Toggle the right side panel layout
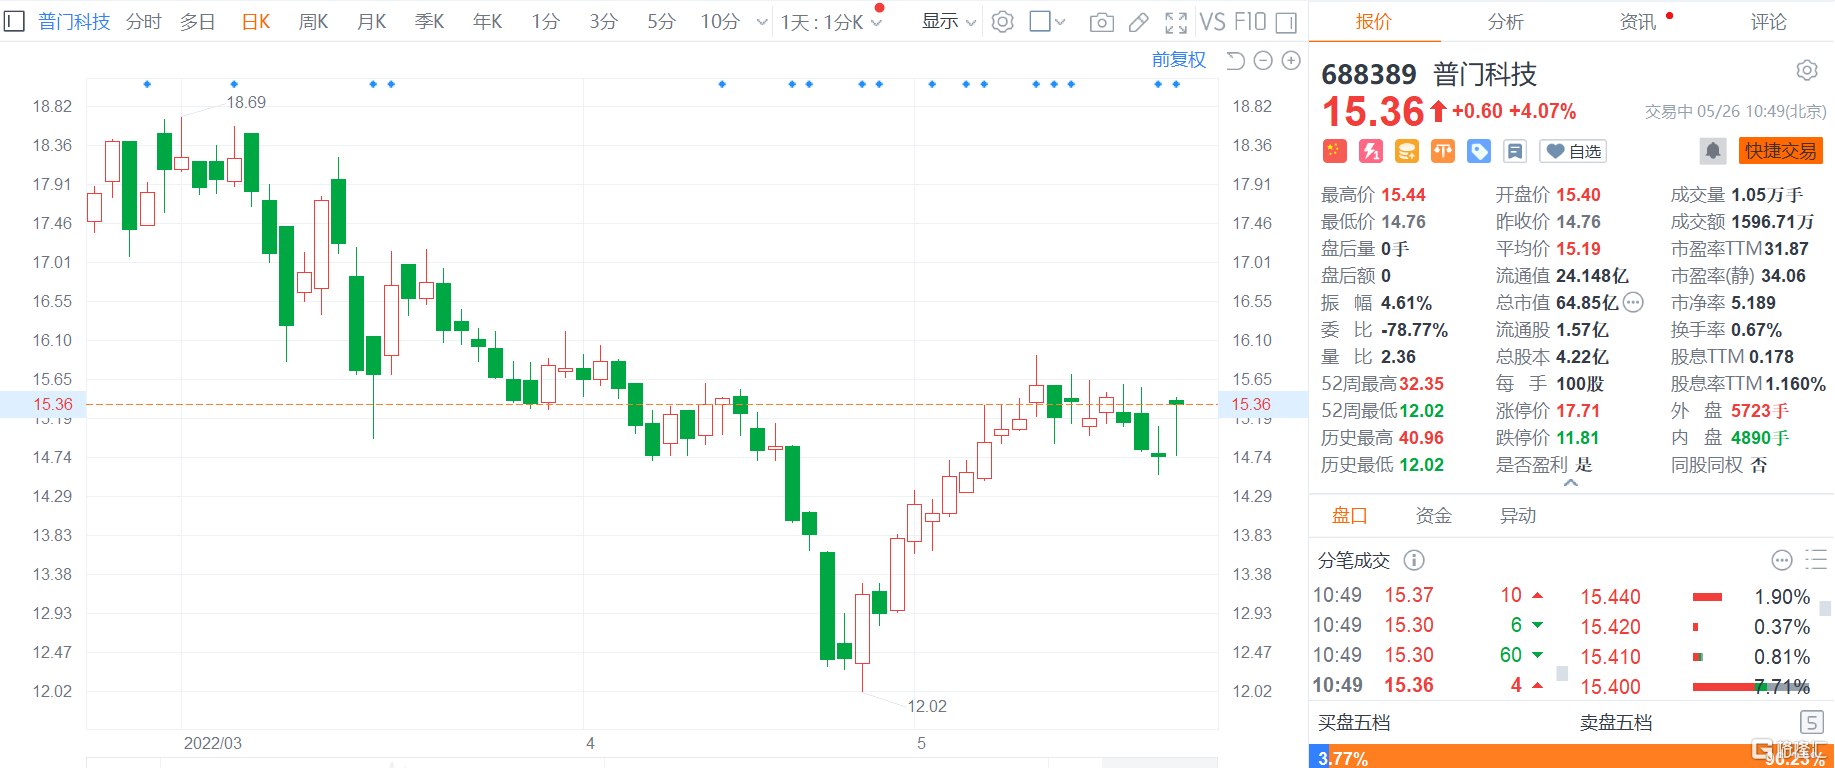The height and width of the screenshot is (768, 1835). [x=1286, y=22]
